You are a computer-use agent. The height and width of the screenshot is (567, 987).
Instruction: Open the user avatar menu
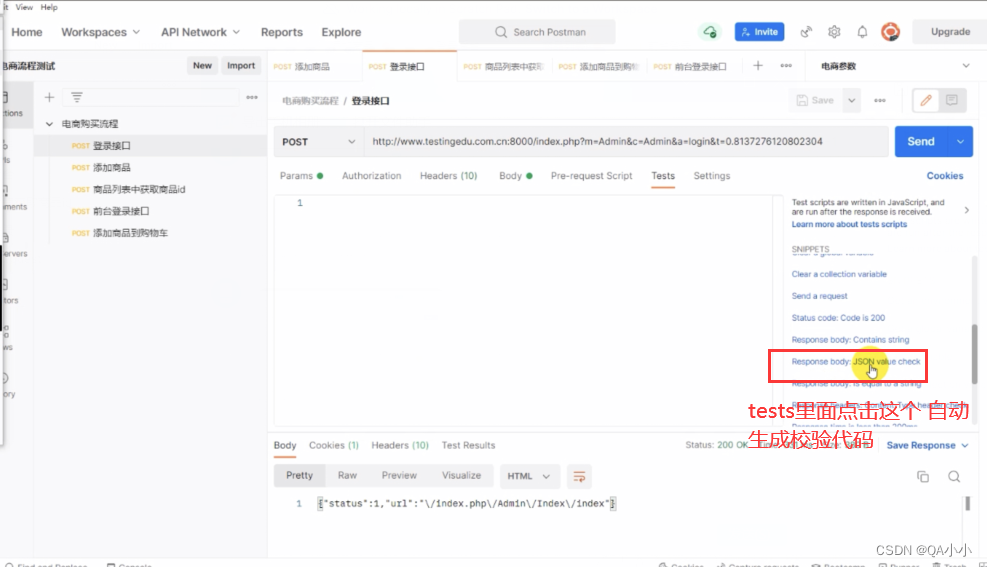890,32
